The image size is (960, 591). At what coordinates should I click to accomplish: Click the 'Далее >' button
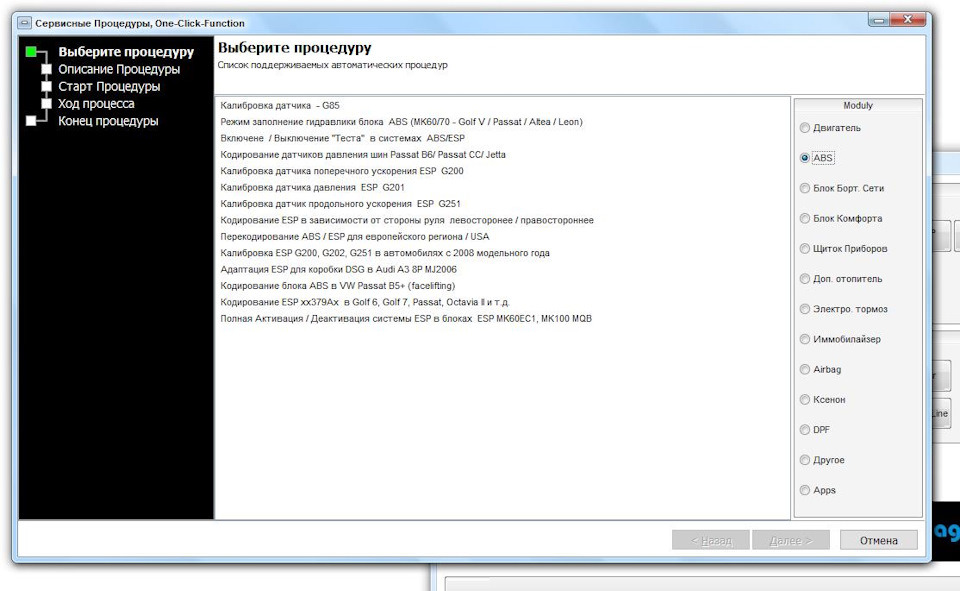pos(790,541)
